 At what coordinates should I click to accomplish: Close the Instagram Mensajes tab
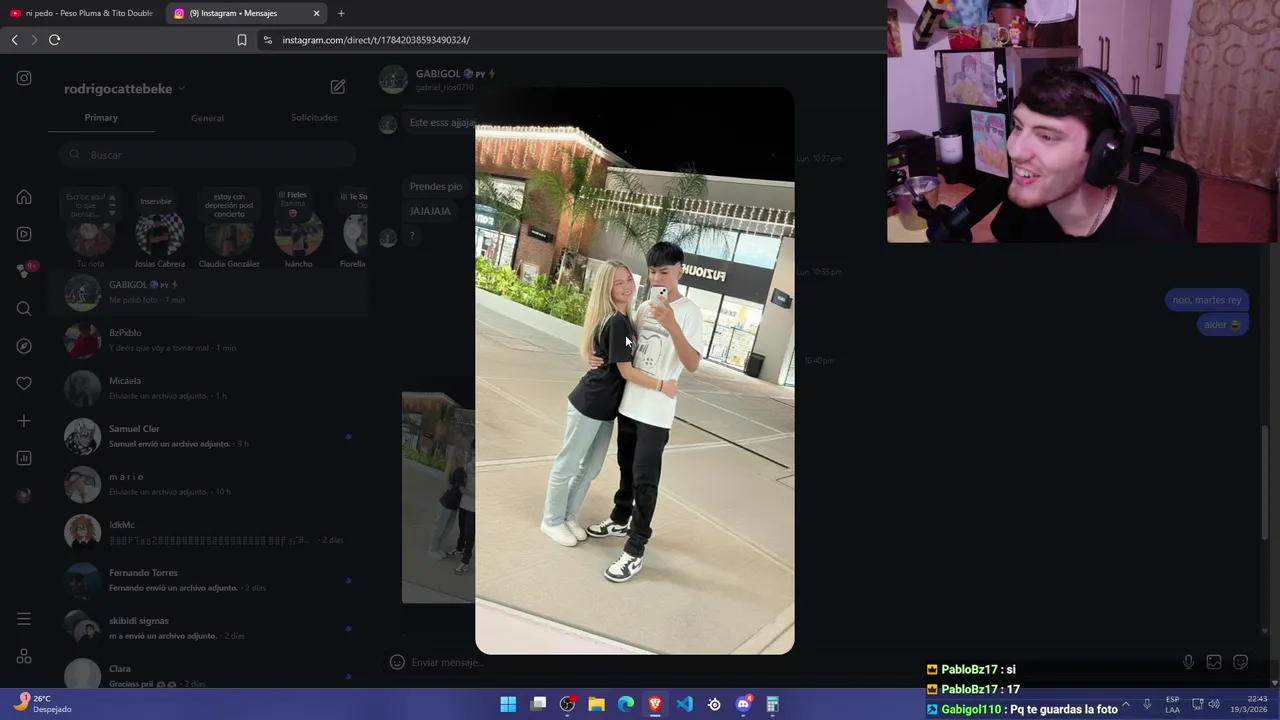[317, 13]
